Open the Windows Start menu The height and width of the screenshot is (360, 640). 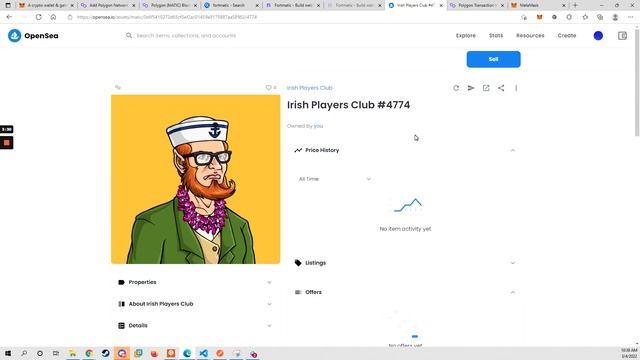(x=8, y=353)
